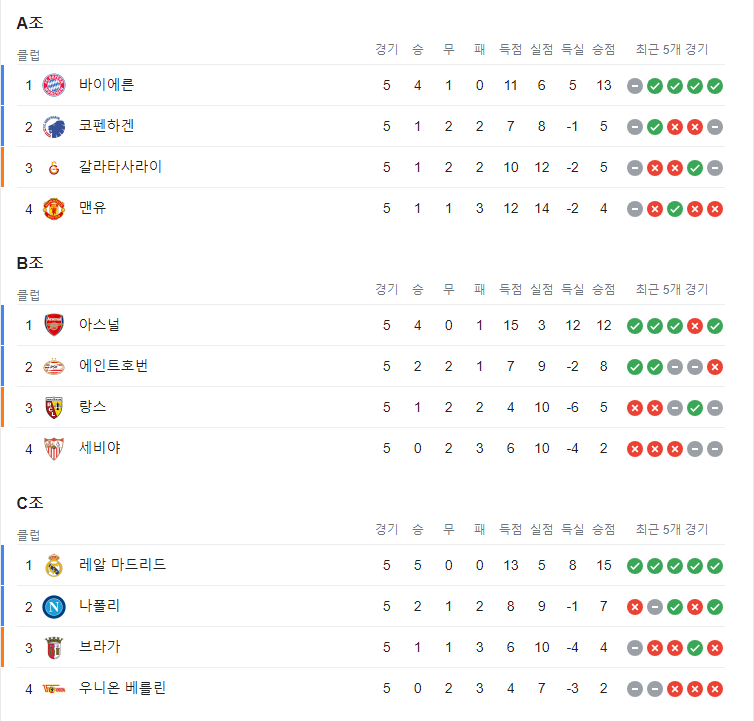The height and width of the screenshot is (721, 754).
Task: Click the Bayern Munich club crest
Action: tap(54, 86)
